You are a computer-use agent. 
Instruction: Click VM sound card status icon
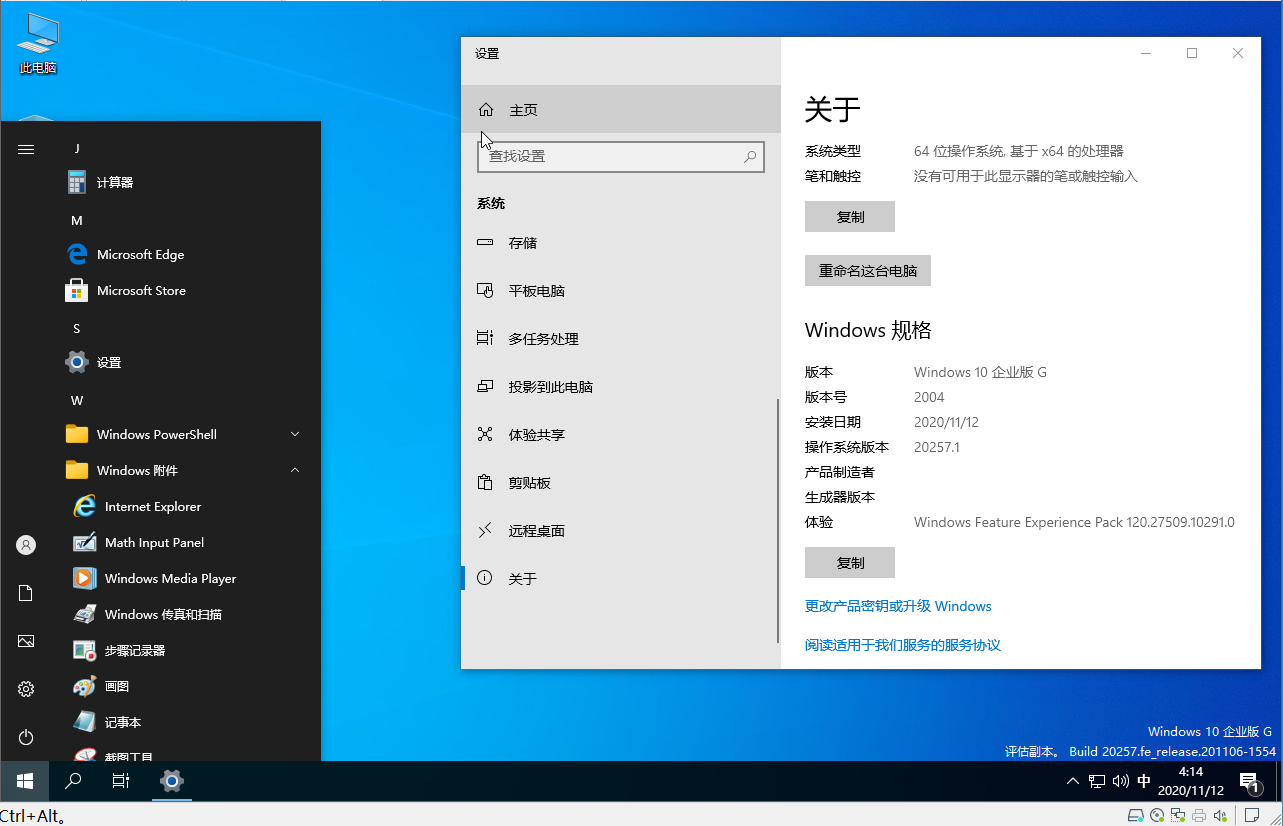pyautogui.click(x=1220, y=815)
